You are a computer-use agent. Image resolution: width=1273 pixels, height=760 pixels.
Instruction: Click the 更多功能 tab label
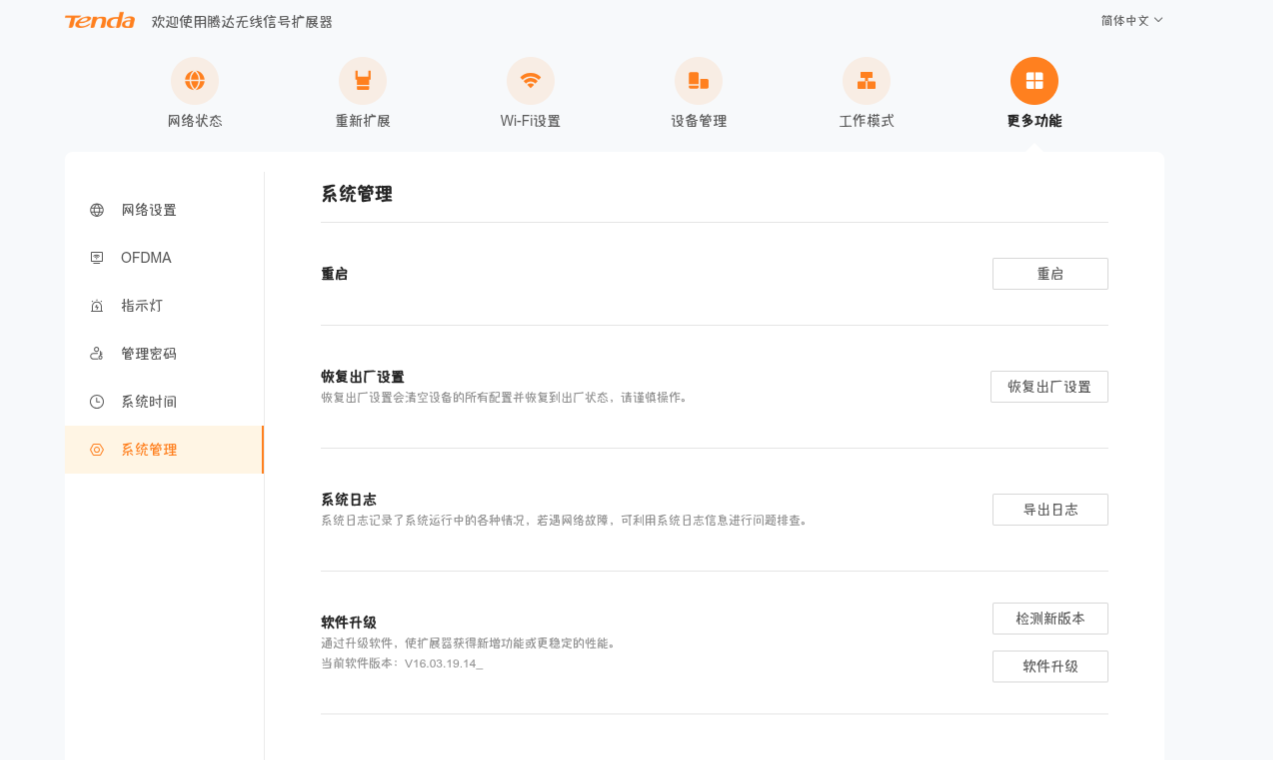coord(1034,121)
